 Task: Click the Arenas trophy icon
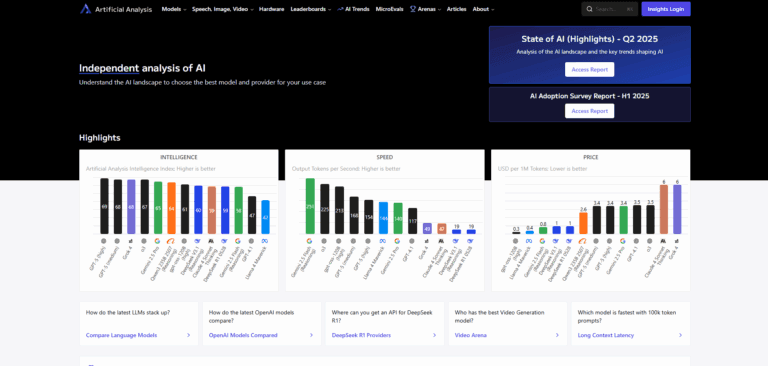pos(413,9)
